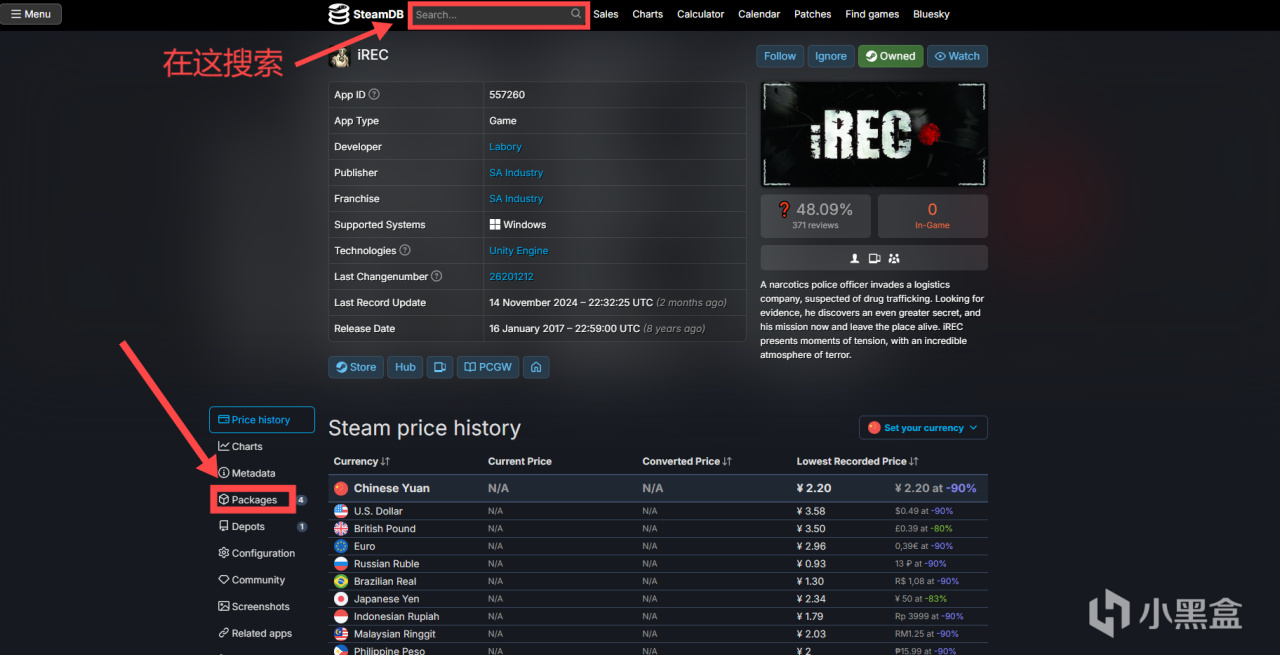Ignore the iREC app
1280x655 pixels.
pyautogui.click(x=831, y=56)
